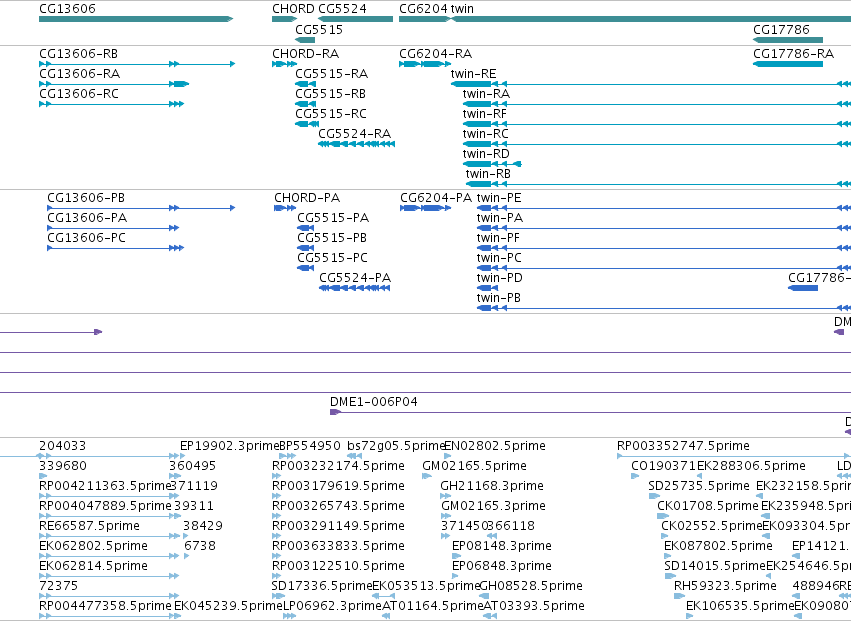Select the twin-PC protein

(499, 258)
